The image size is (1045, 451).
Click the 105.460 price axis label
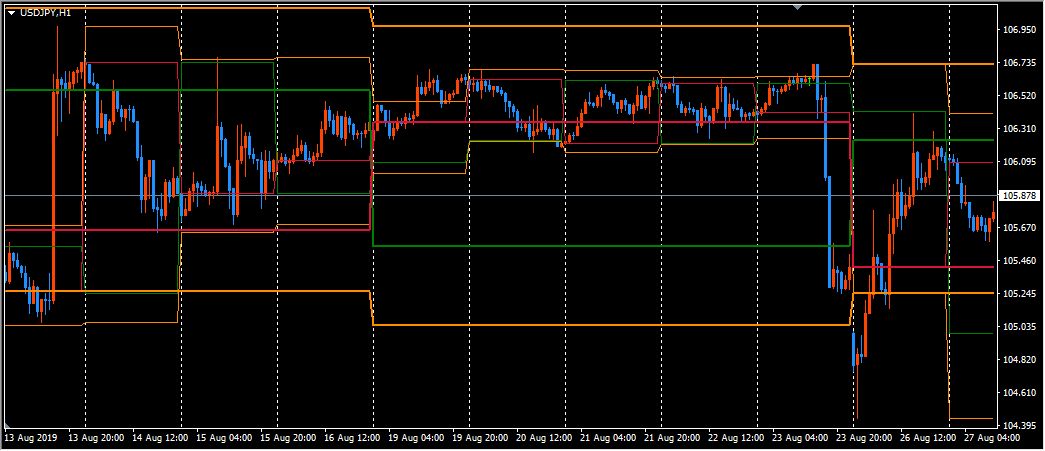click(x=1018, y=261)
